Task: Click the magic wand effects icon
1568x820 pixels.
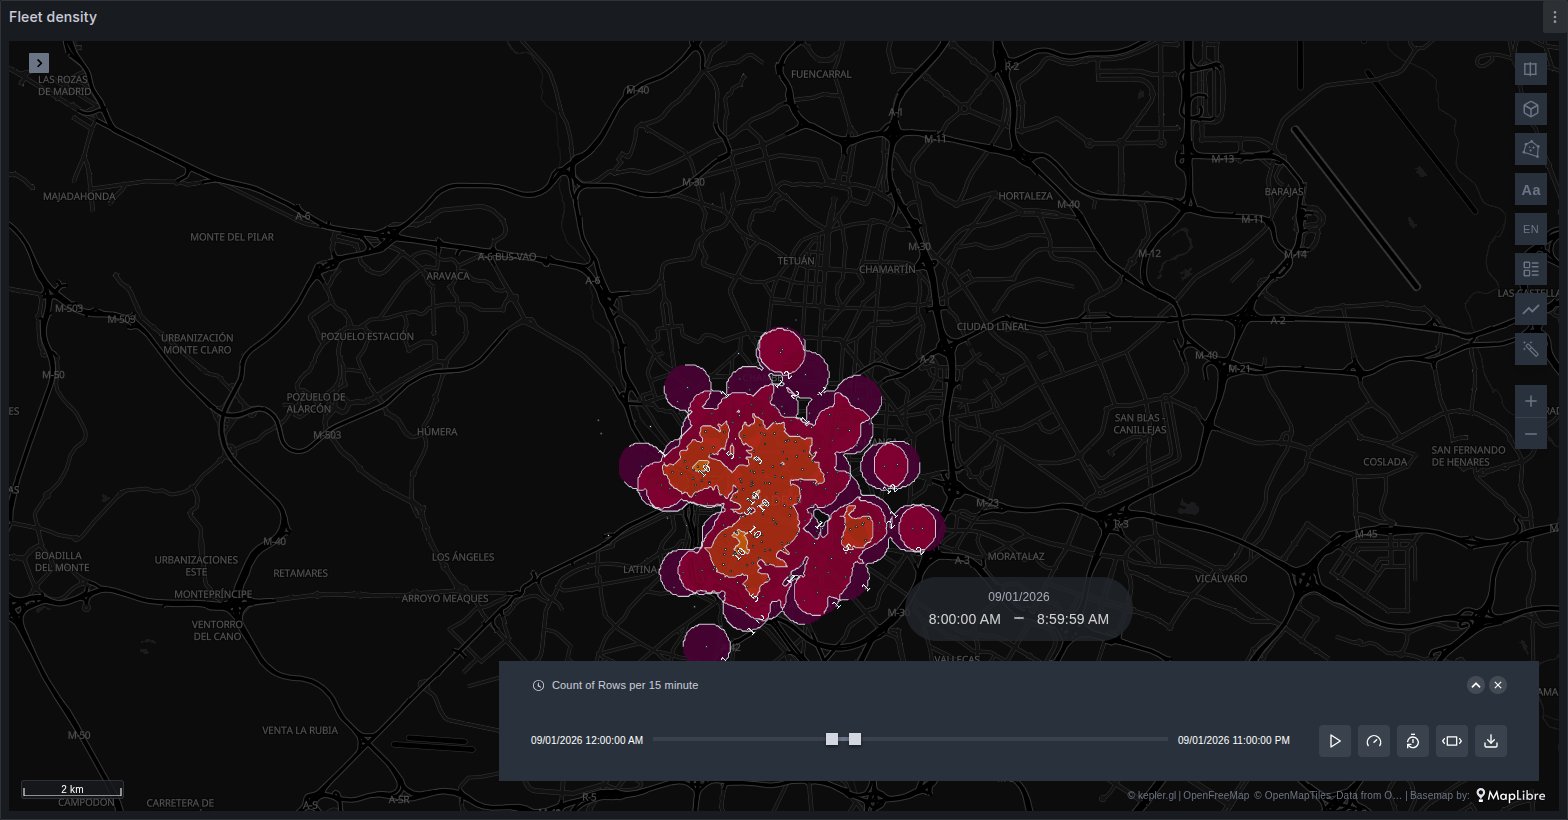Action: [1530, 349]
